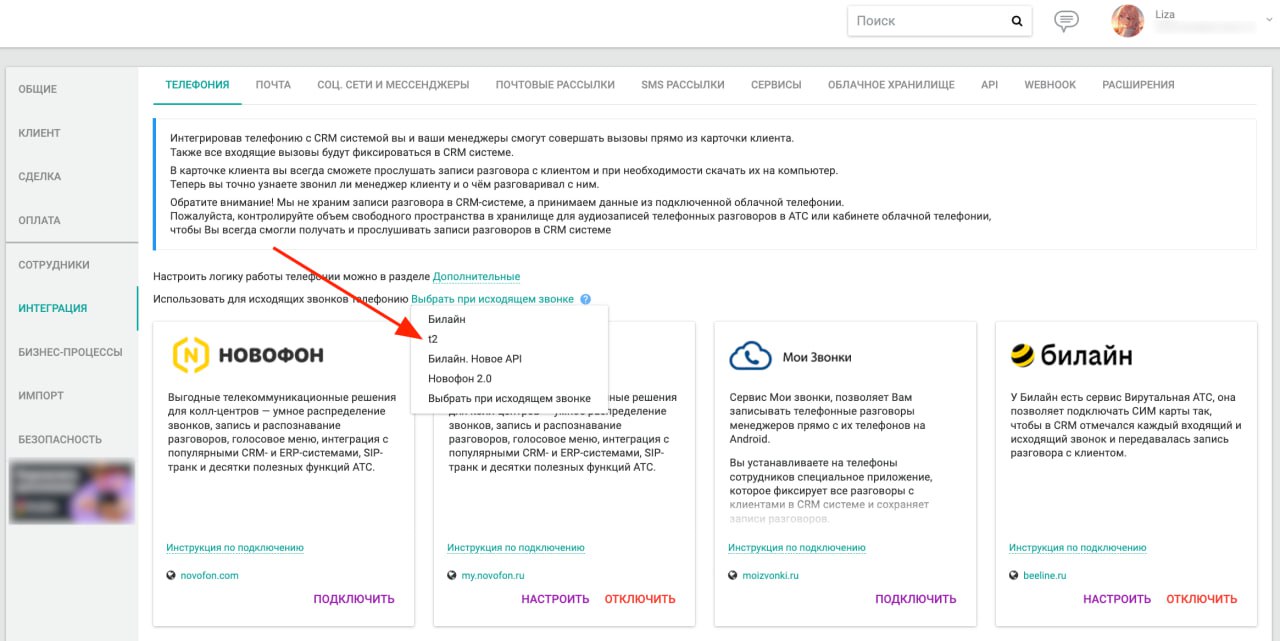Open Инструкция по подключению for novofon.com card
Screen dimensions: 1280x641
coord(235,548)
